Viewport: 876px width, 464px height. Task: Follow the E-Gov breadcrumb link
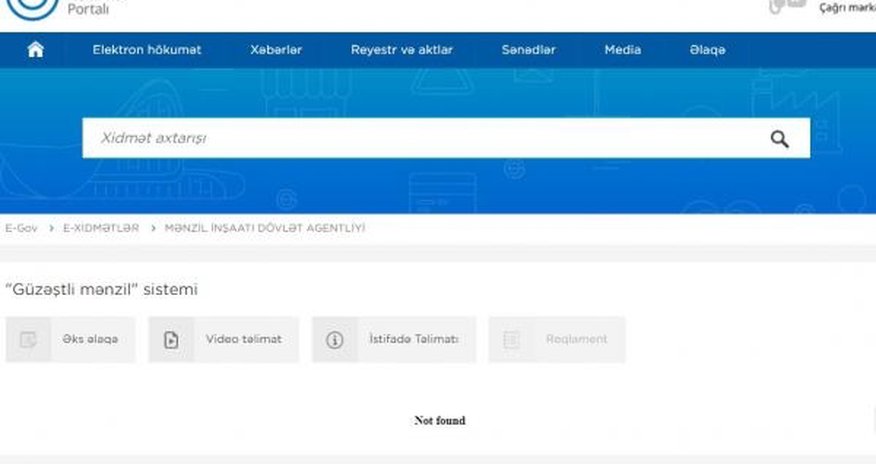pos(21,228)
